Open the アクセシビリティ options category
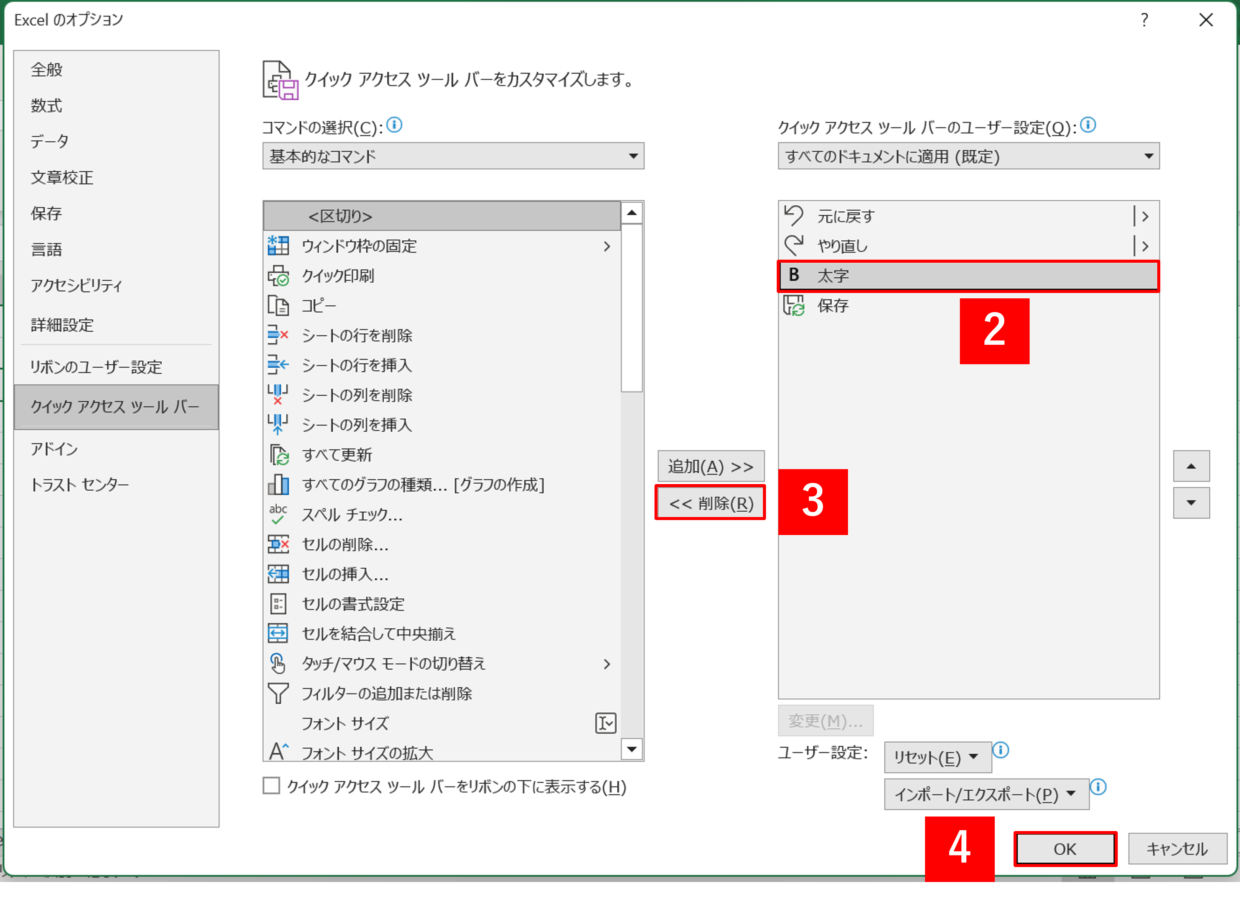The image size is (1240, 900). point(116,285)
